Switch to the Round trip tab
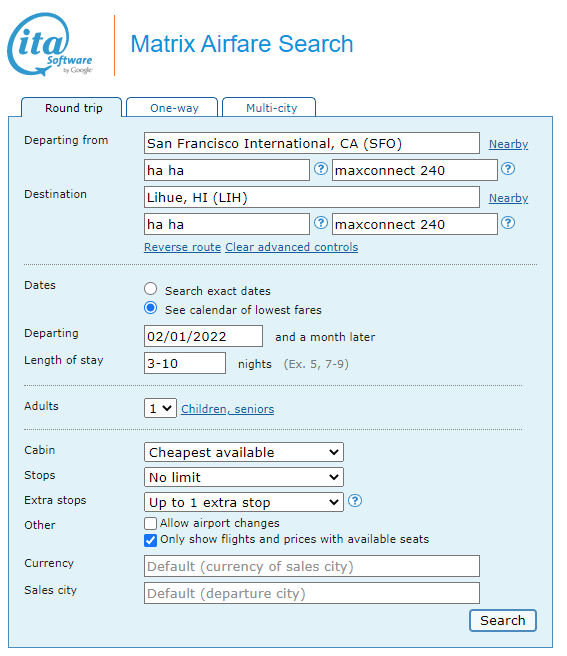Screen dimensions: 567x656 (x=72, y=108)
